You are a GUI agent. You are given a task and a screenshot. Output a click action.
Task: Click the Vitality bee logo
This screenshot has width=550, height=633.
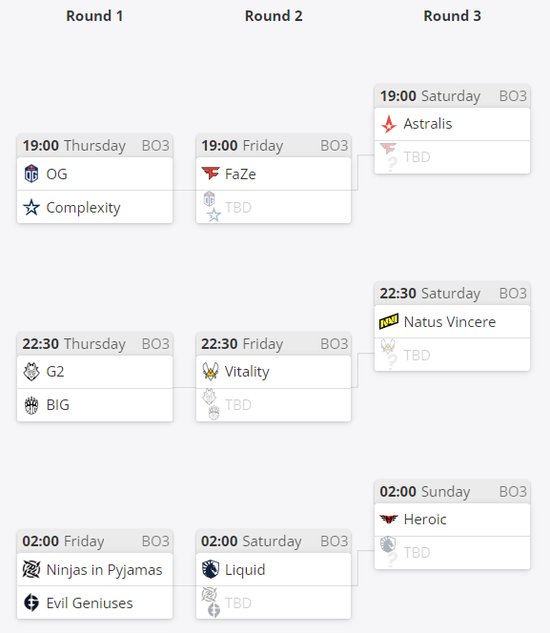click(x=210, y=371)
